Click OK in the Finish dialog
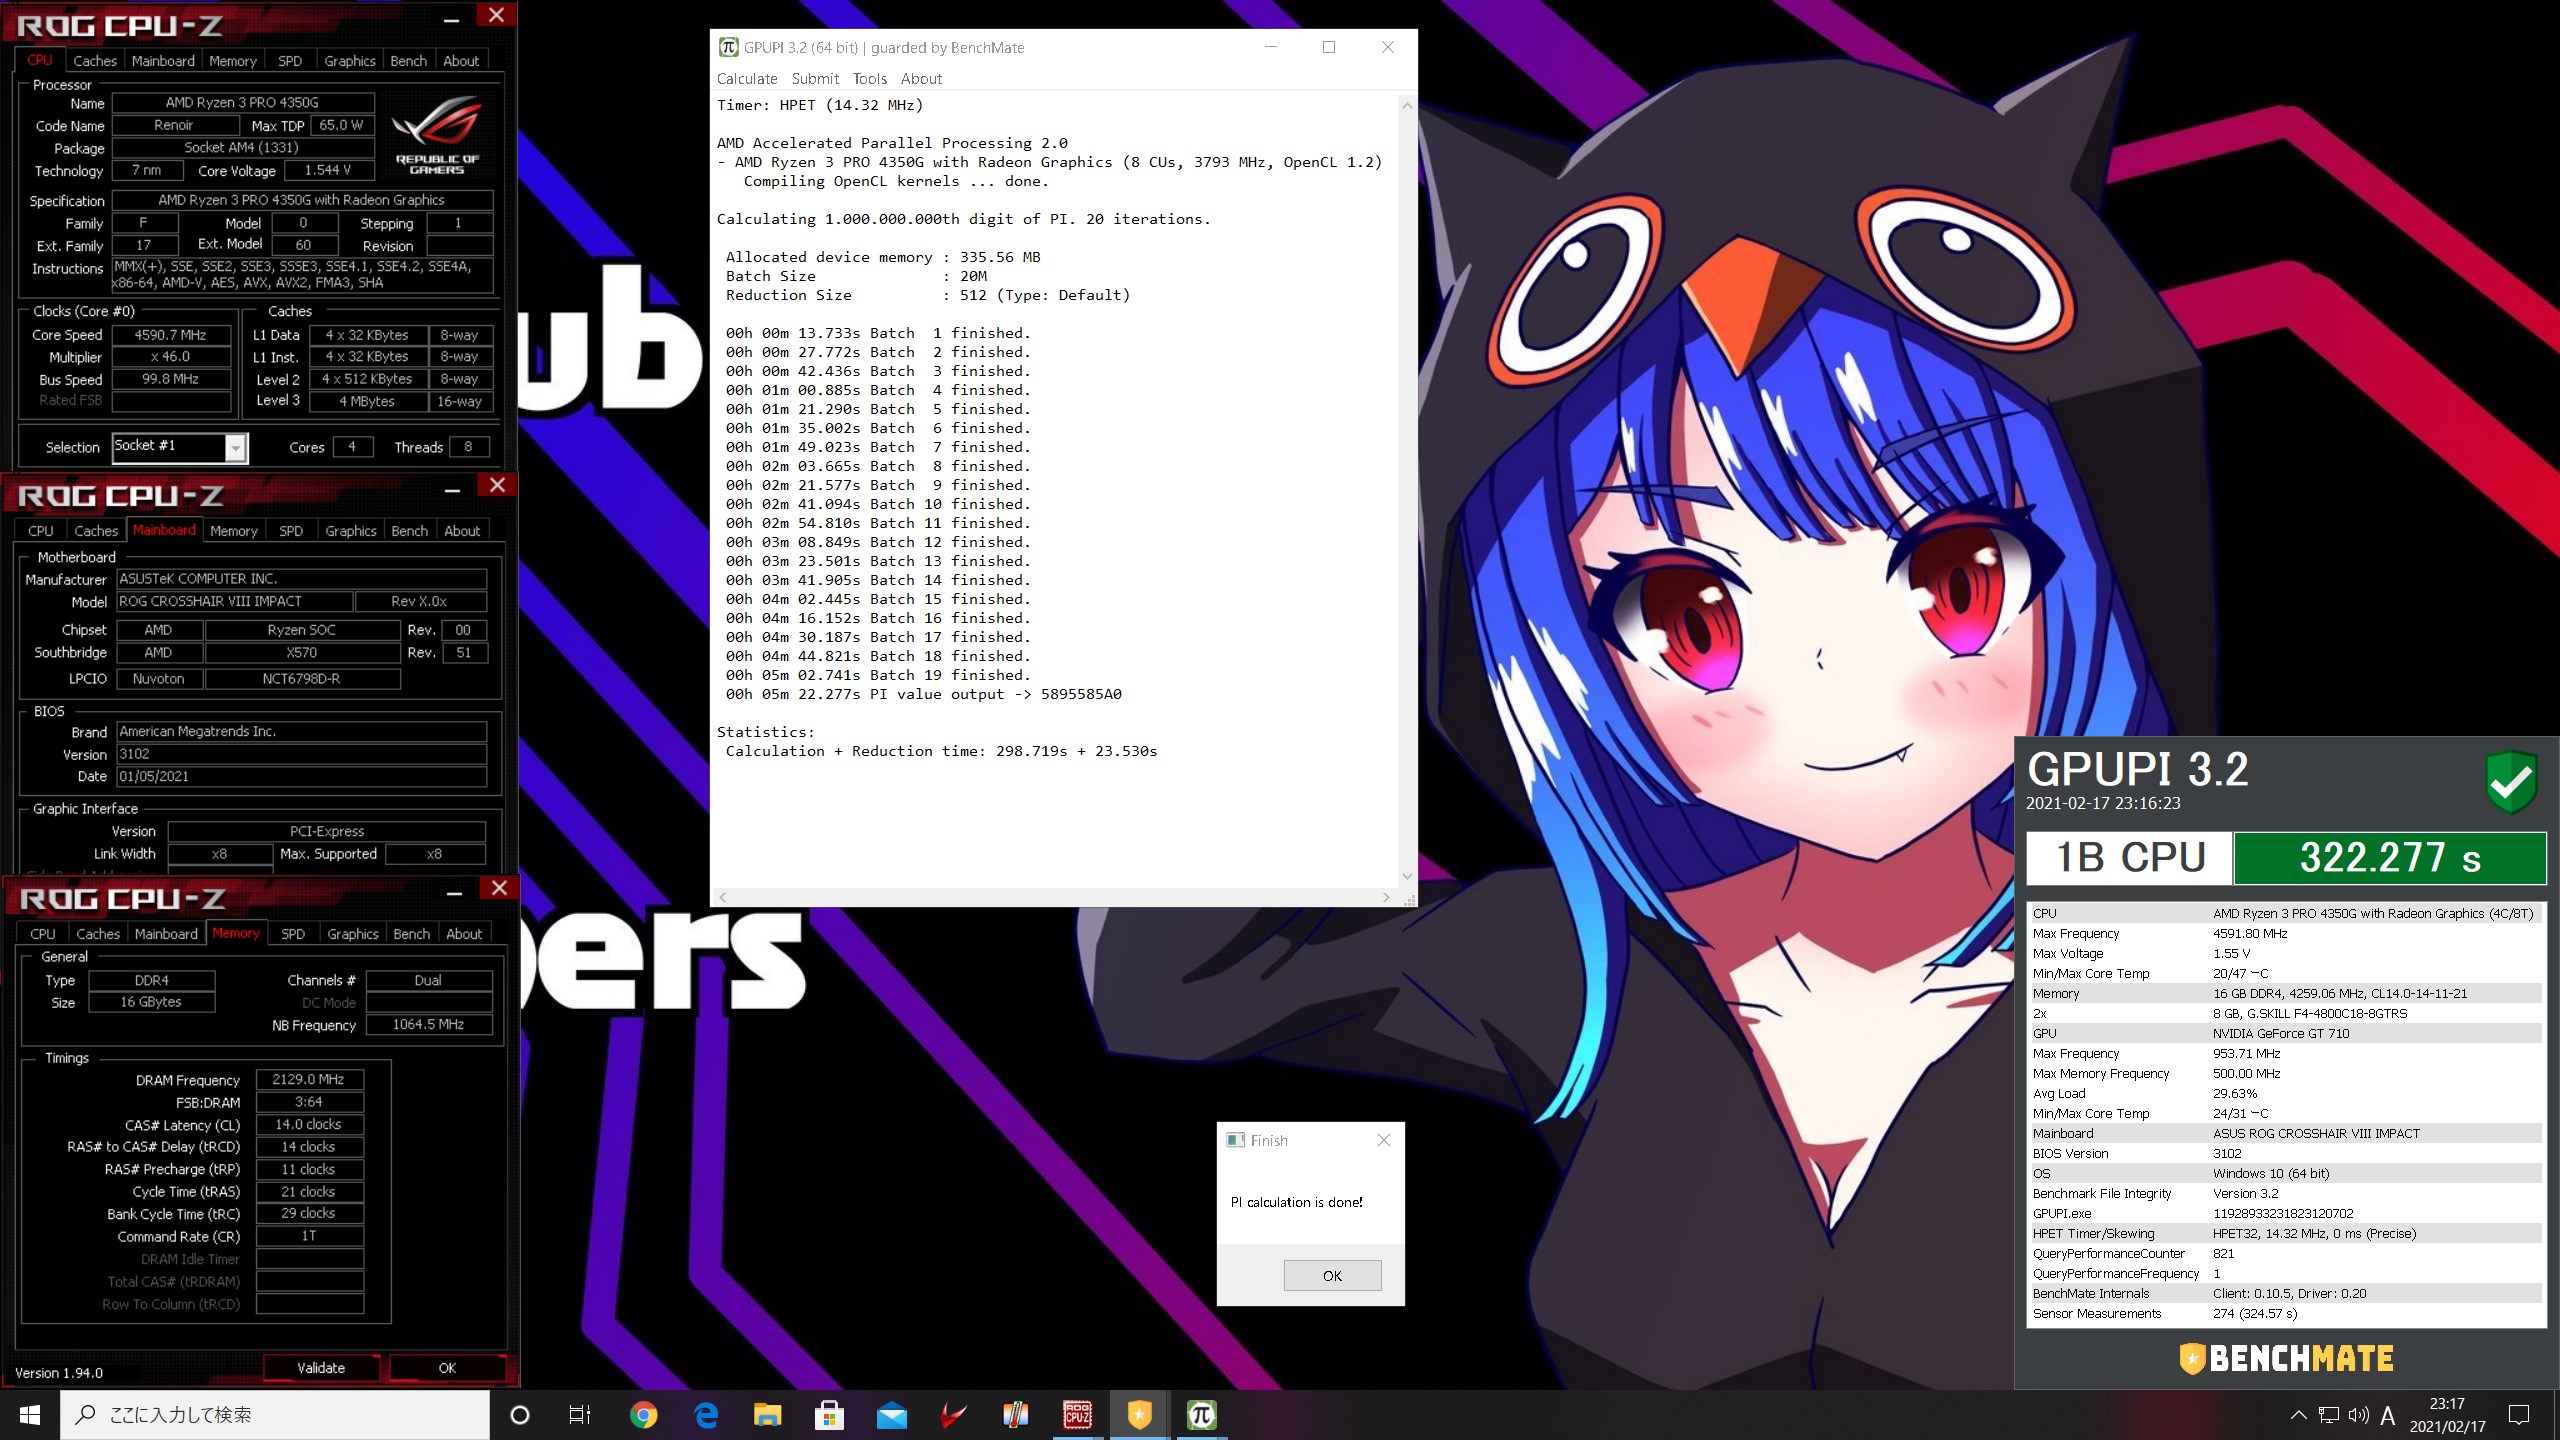Image resolution: width=2560 pixels, height=1440 pixels. [x=1332, y=1276]
